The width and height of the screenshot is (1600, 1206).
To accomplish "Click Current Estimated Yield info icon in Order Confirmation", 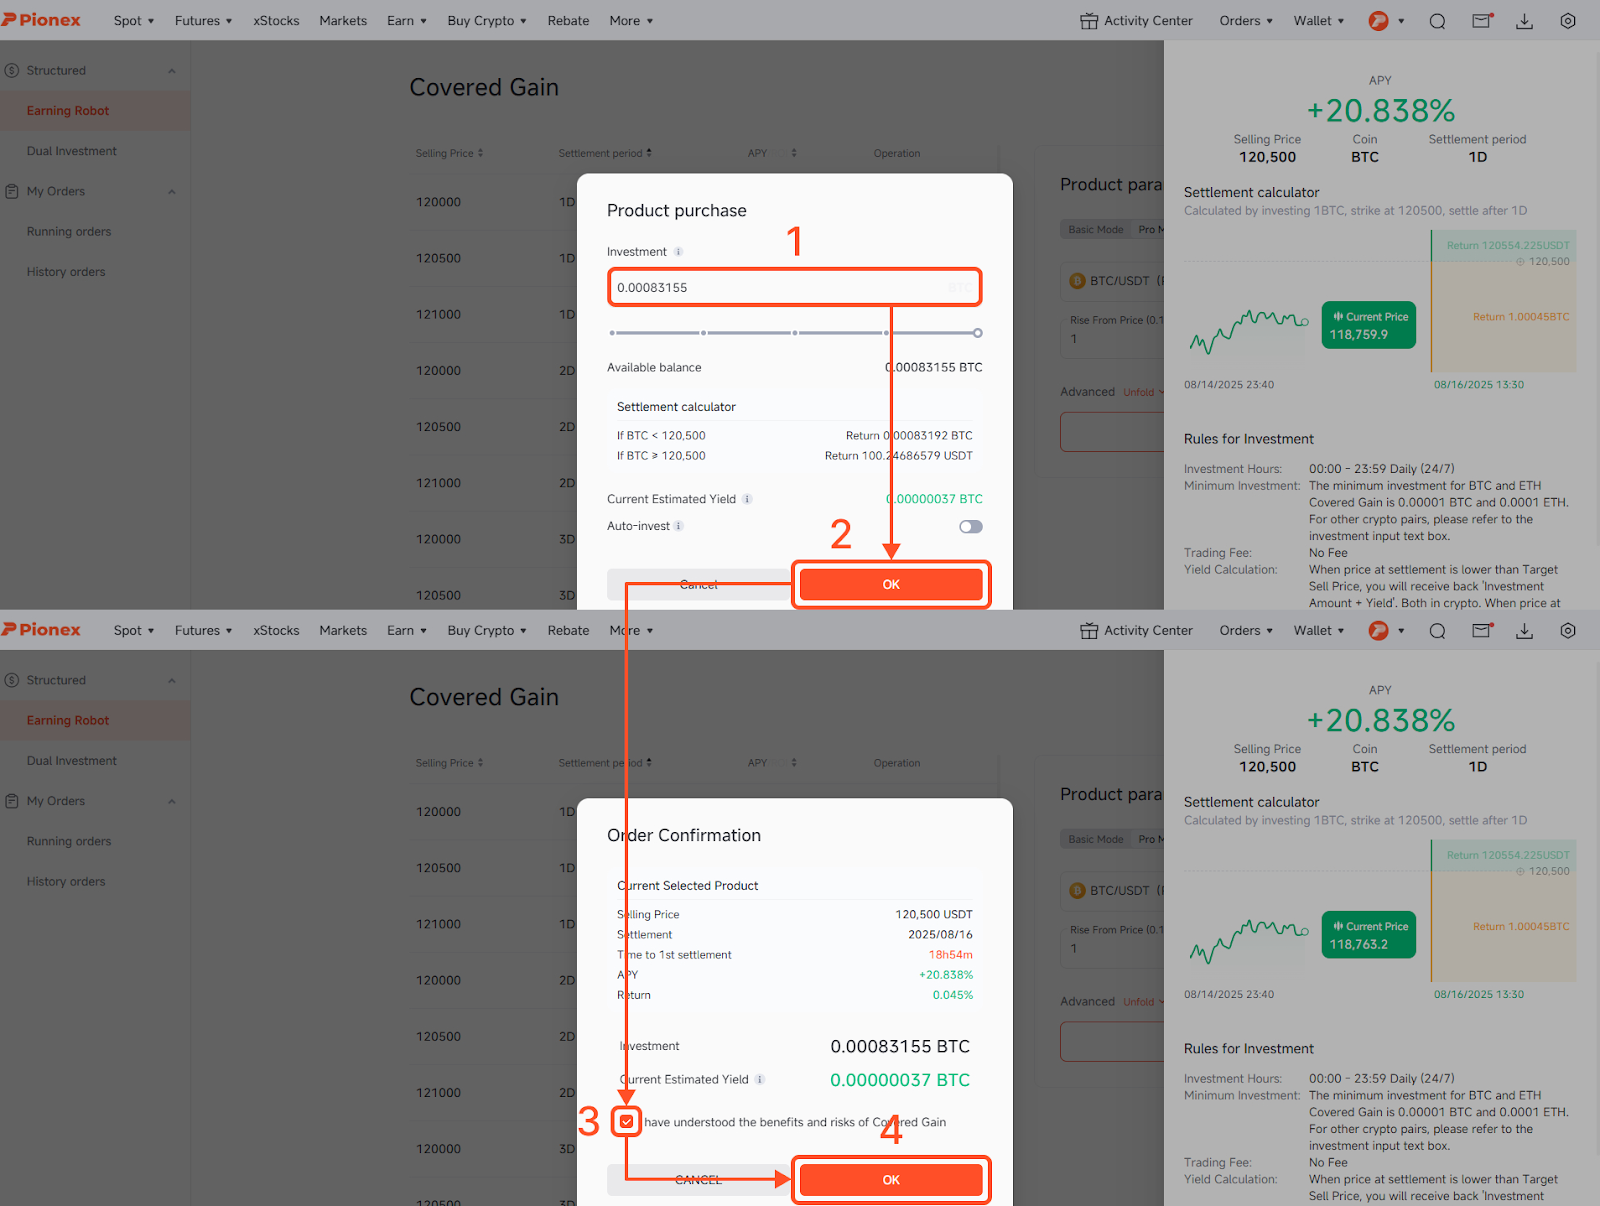I will coord(760,1080).
